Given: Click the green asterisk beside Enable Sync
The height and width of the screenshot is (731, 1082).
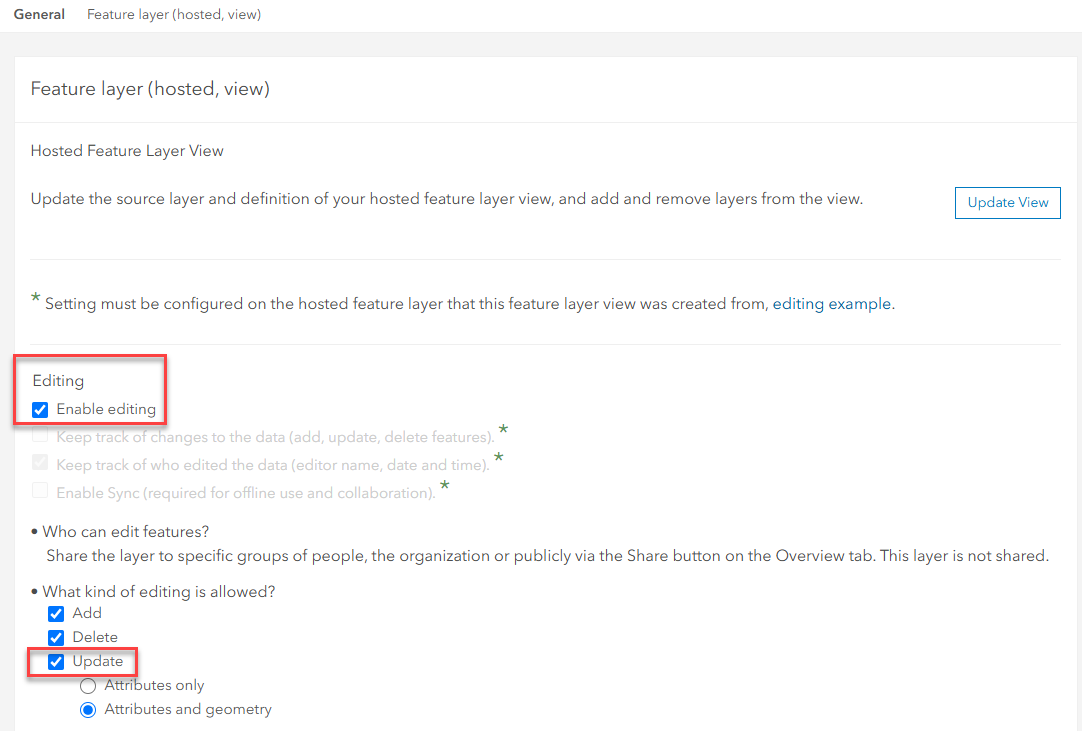Looking at the screenshot, I should point(445,486).
